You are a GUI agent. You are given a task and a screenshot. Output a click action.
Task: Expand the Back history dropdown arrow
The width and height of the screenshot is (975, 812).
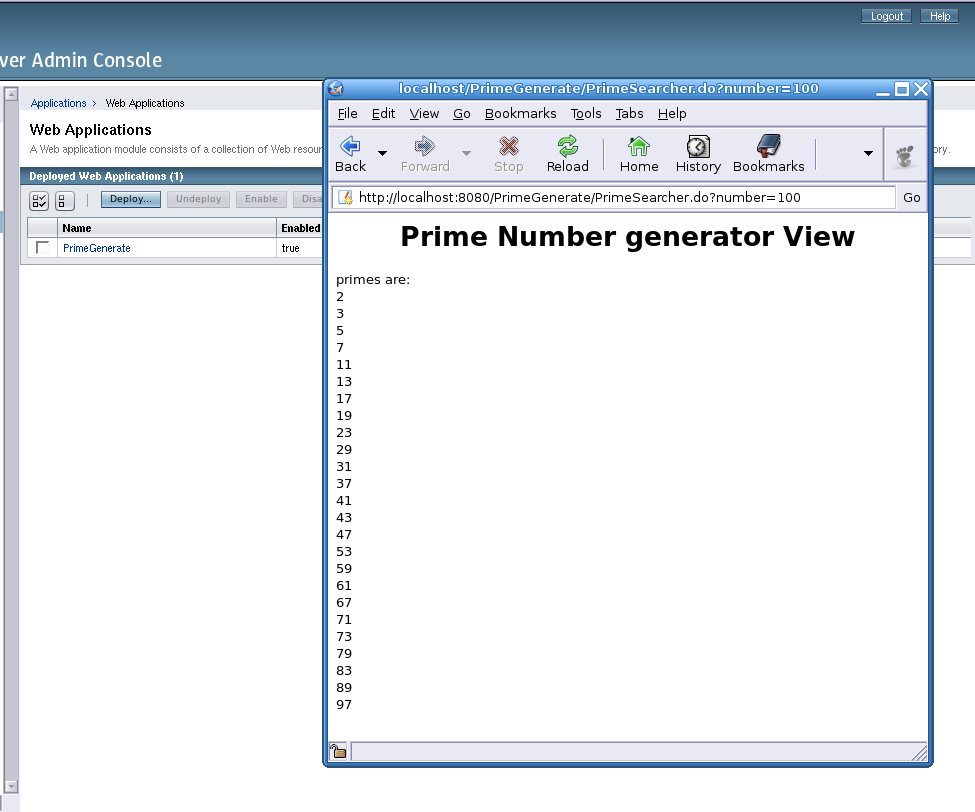(x=383, y=154)
